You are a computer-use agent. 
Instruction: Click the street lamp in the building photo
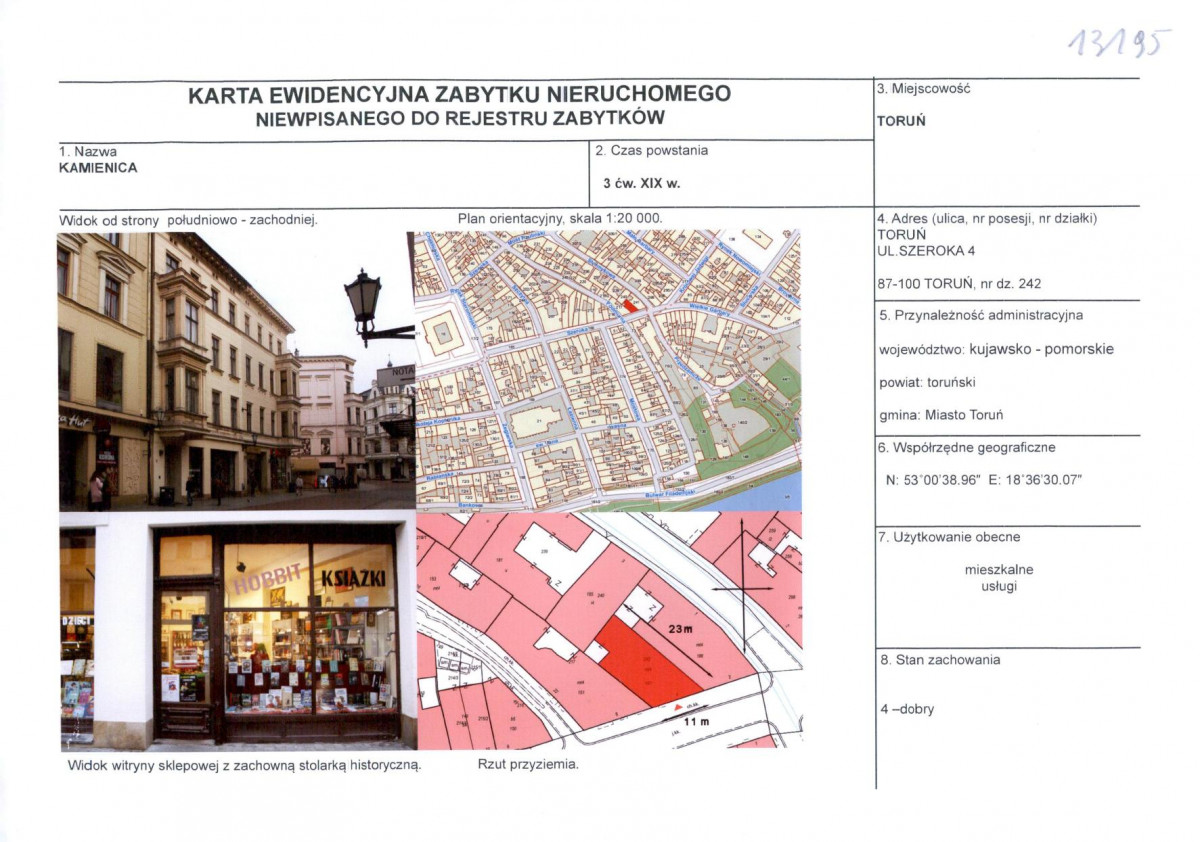363,298
